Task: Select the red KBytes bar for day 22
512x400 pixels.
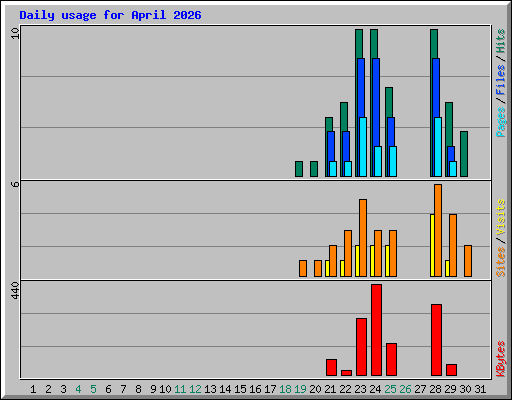Action: click(x=346, y=373)
